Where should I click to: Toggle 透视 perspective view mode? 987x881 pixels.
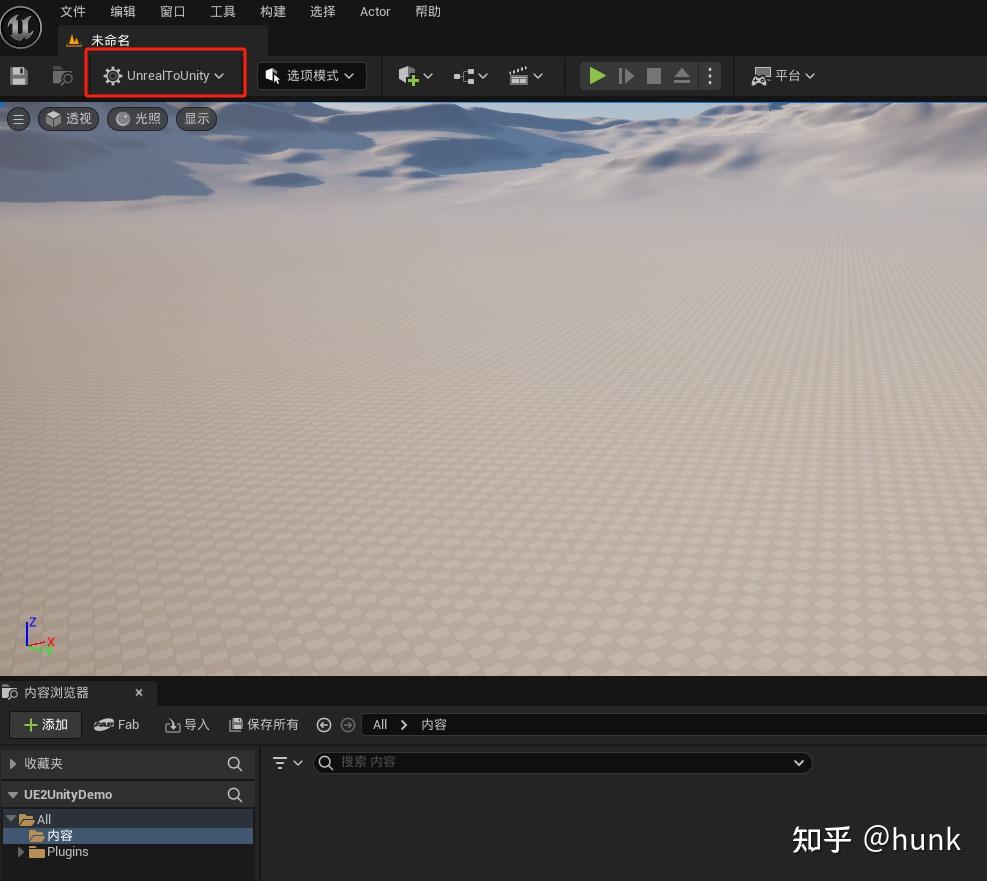67,118
